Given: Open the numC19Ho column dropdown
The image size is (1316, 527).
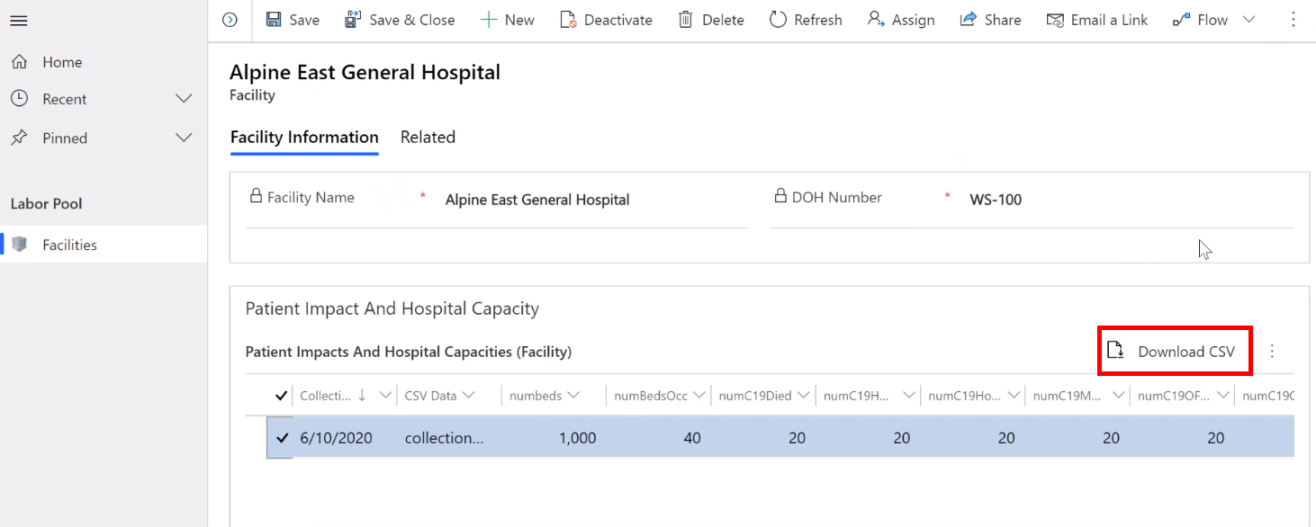Looking at the screenshot, I should 1013,396.
